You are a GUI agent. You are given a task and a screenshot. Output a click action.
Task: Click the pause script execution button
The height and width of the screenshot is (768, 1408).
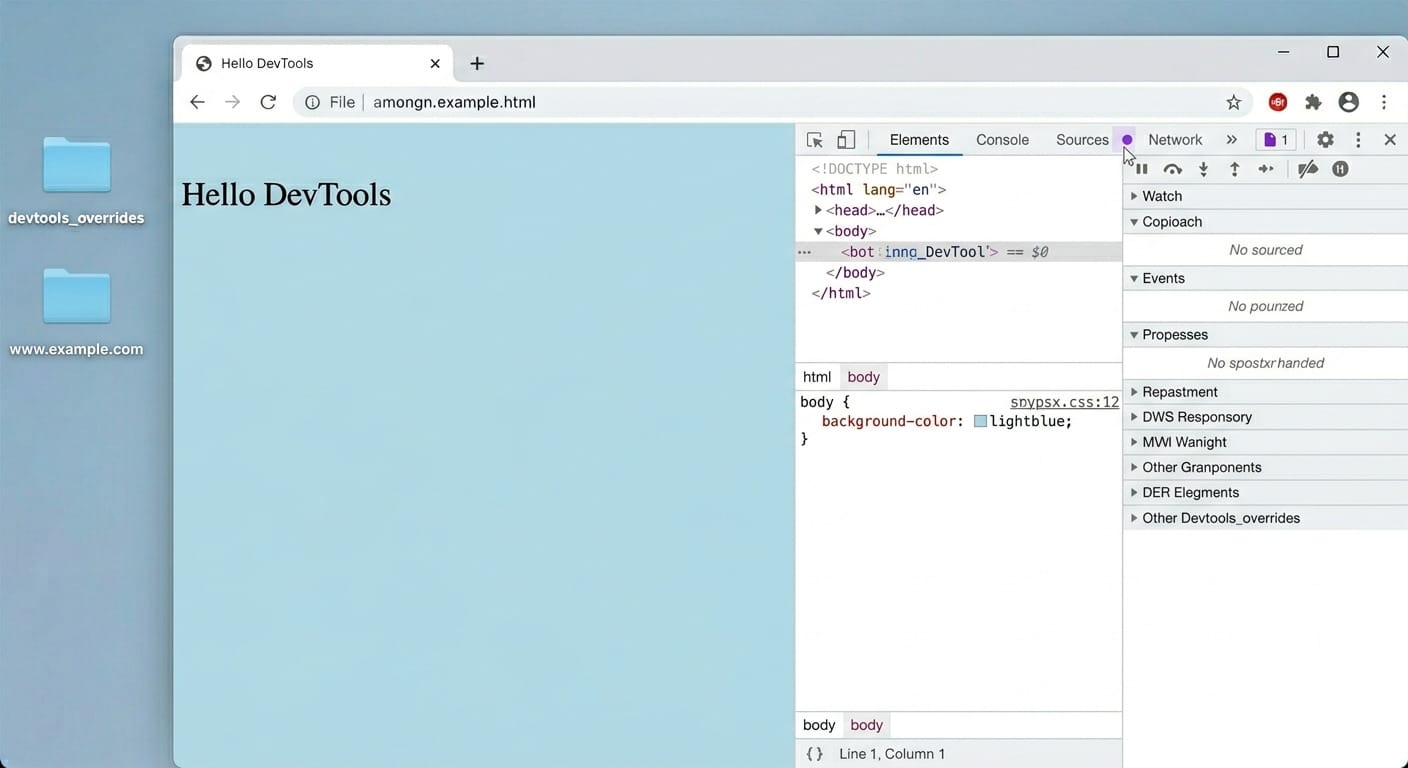(x=1141, y=169)
